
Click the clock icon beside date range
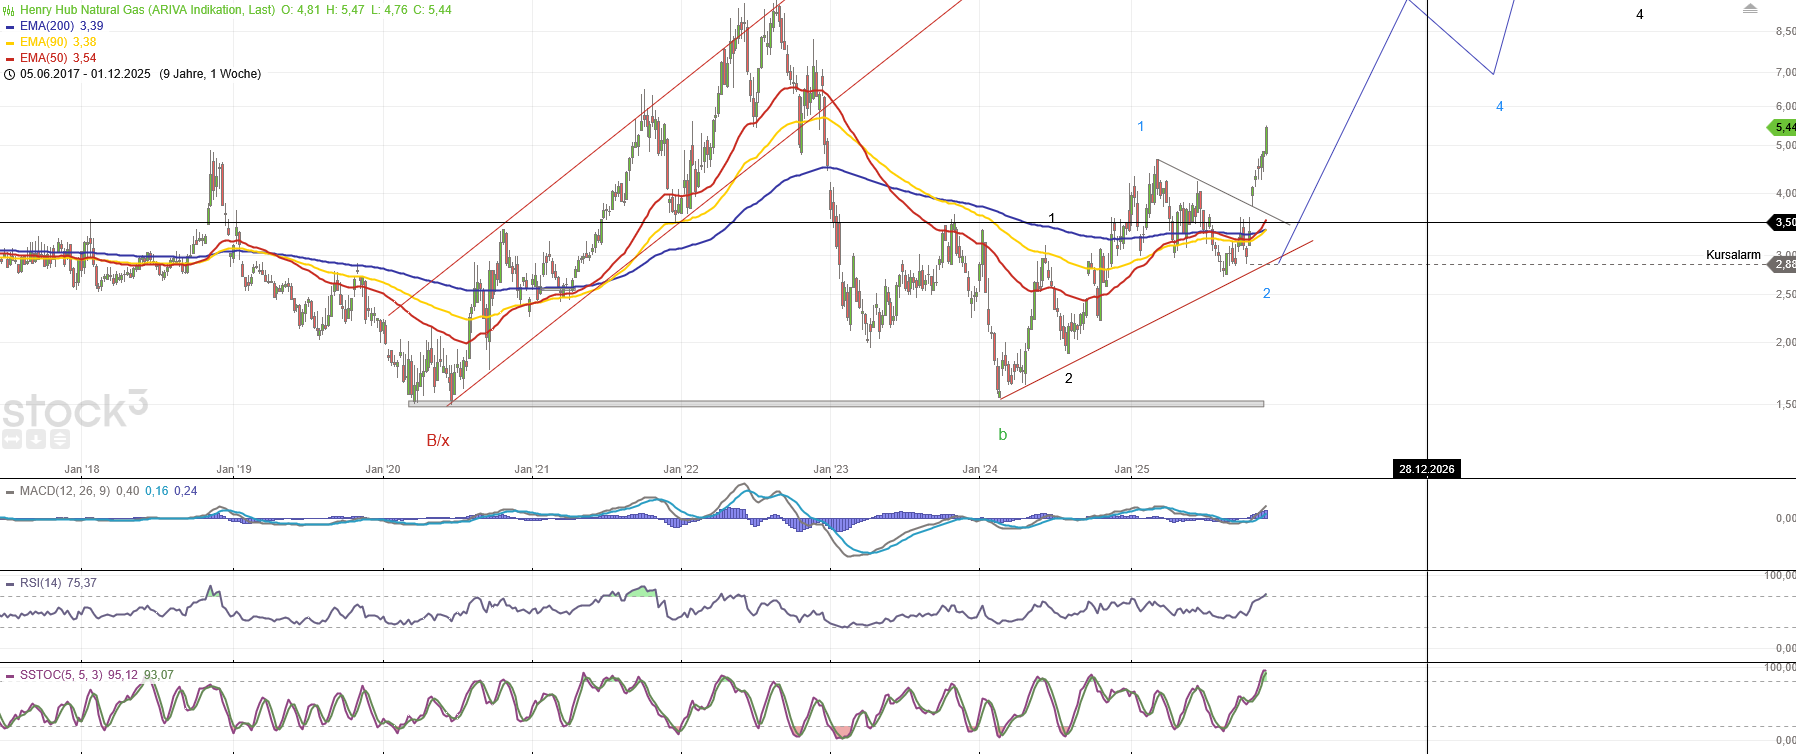pyautogui.click(x=10, y=74)
